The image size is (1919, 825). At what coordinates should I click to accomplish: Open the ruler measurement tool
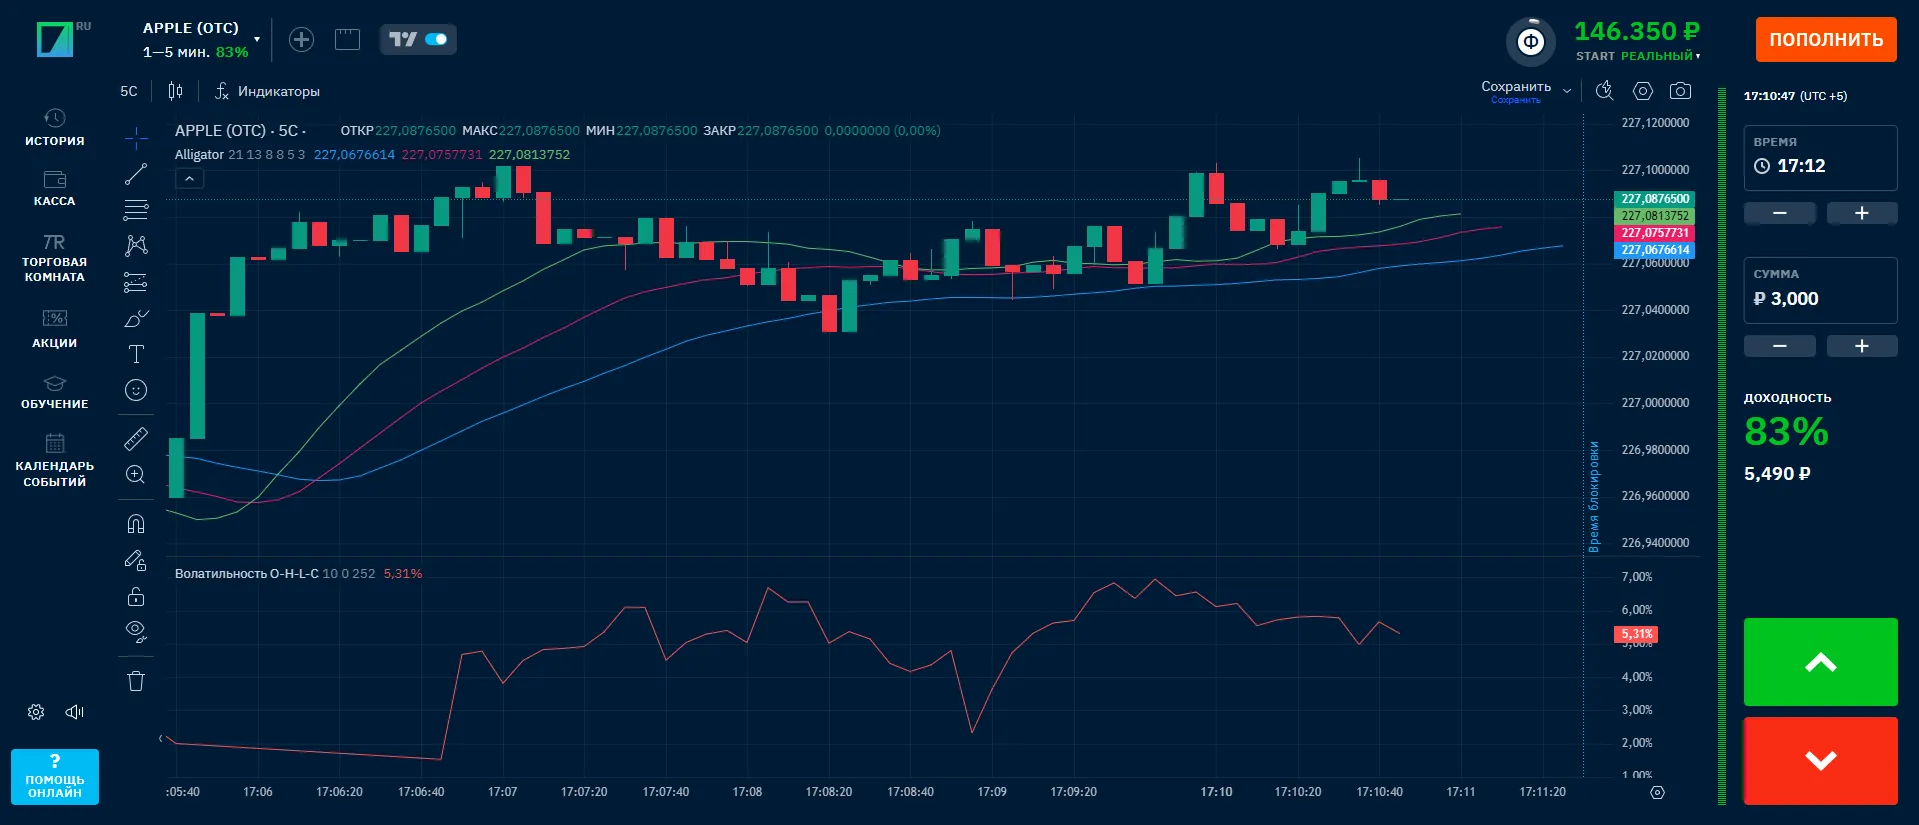136,438
